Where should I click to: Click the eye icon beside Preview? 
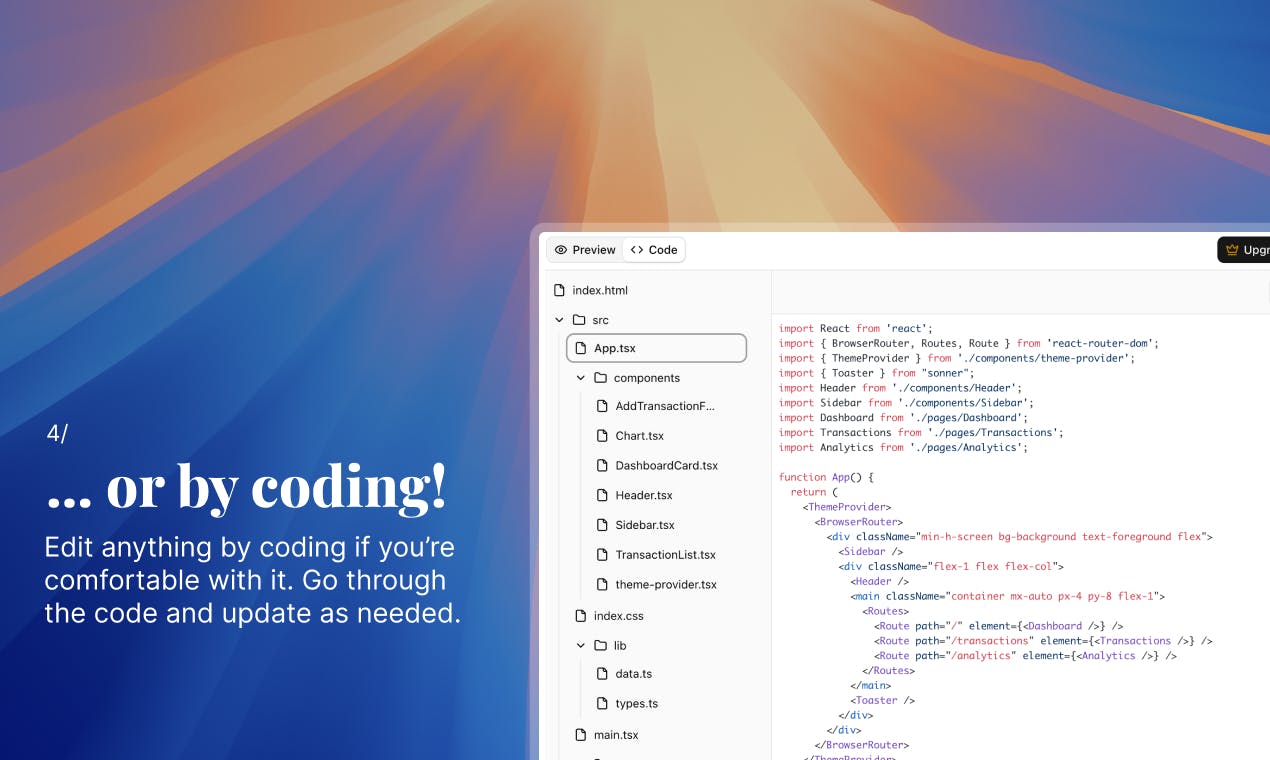561,250
